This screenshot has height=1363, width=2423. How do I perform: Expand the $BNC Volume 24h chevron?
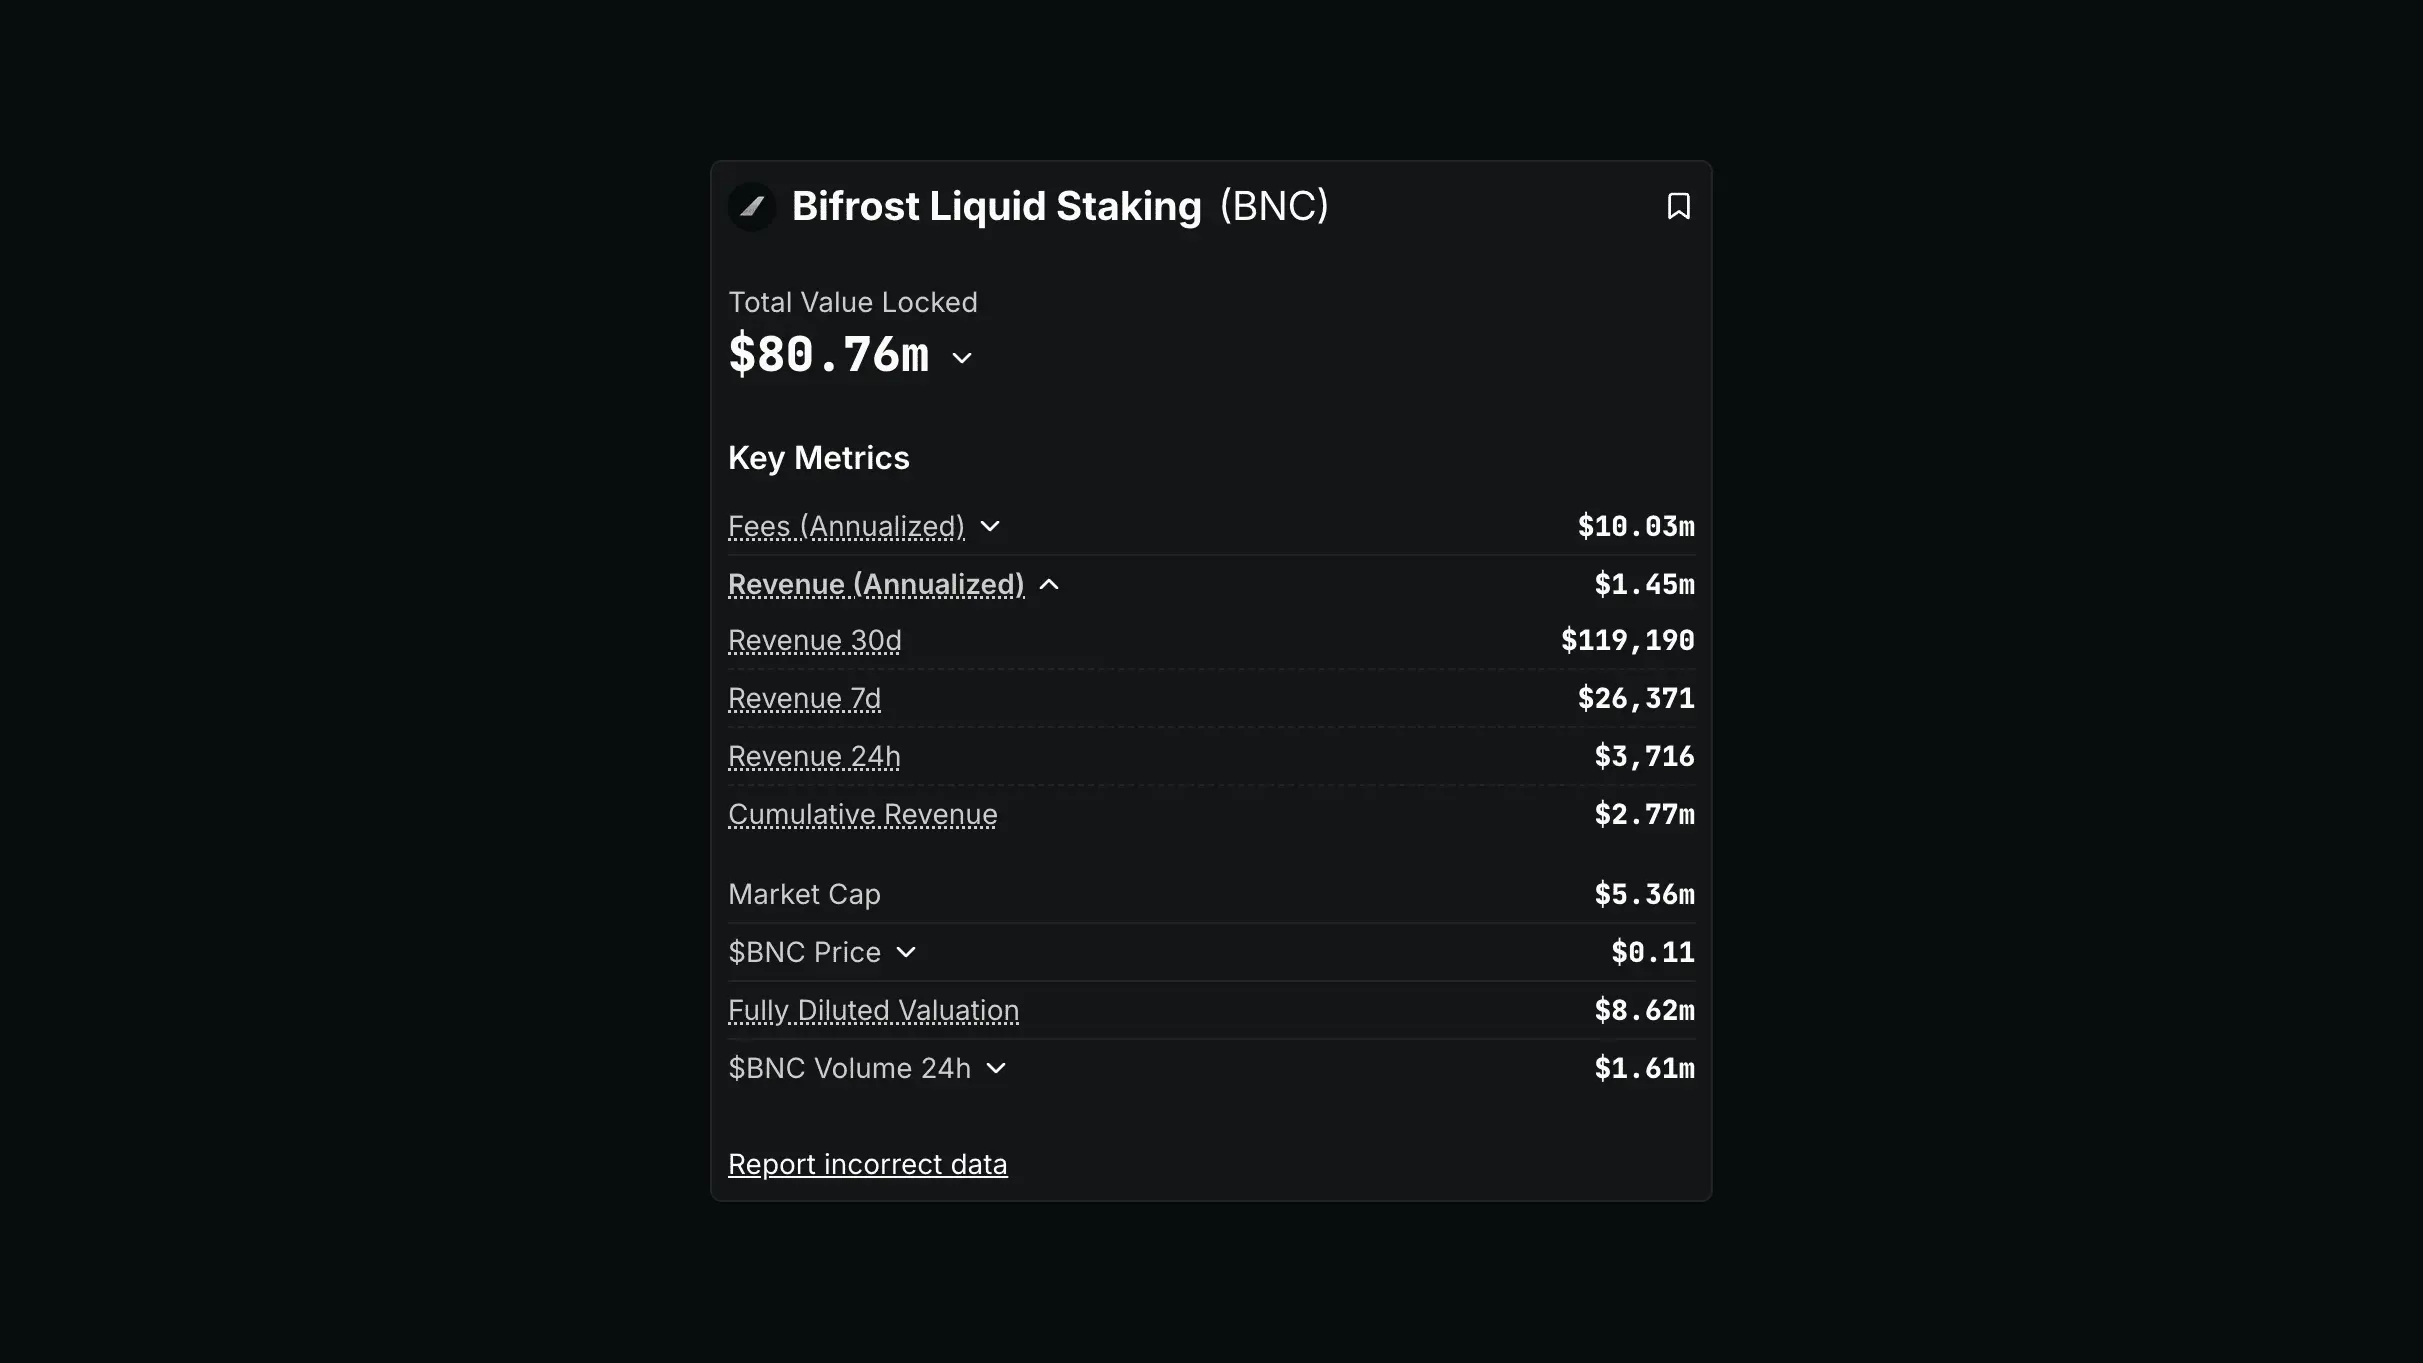996,1068
